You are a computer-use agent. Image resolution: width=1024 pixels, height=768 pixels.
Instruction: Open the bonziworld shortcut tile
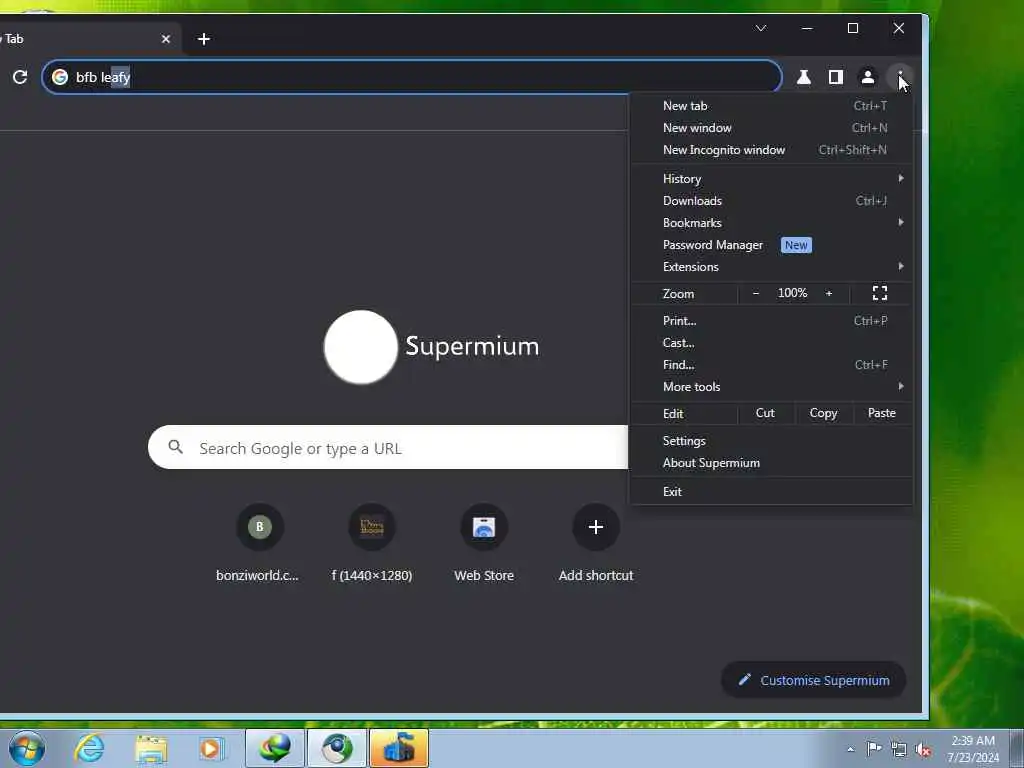pyautogui.click(x=259, y=542)
